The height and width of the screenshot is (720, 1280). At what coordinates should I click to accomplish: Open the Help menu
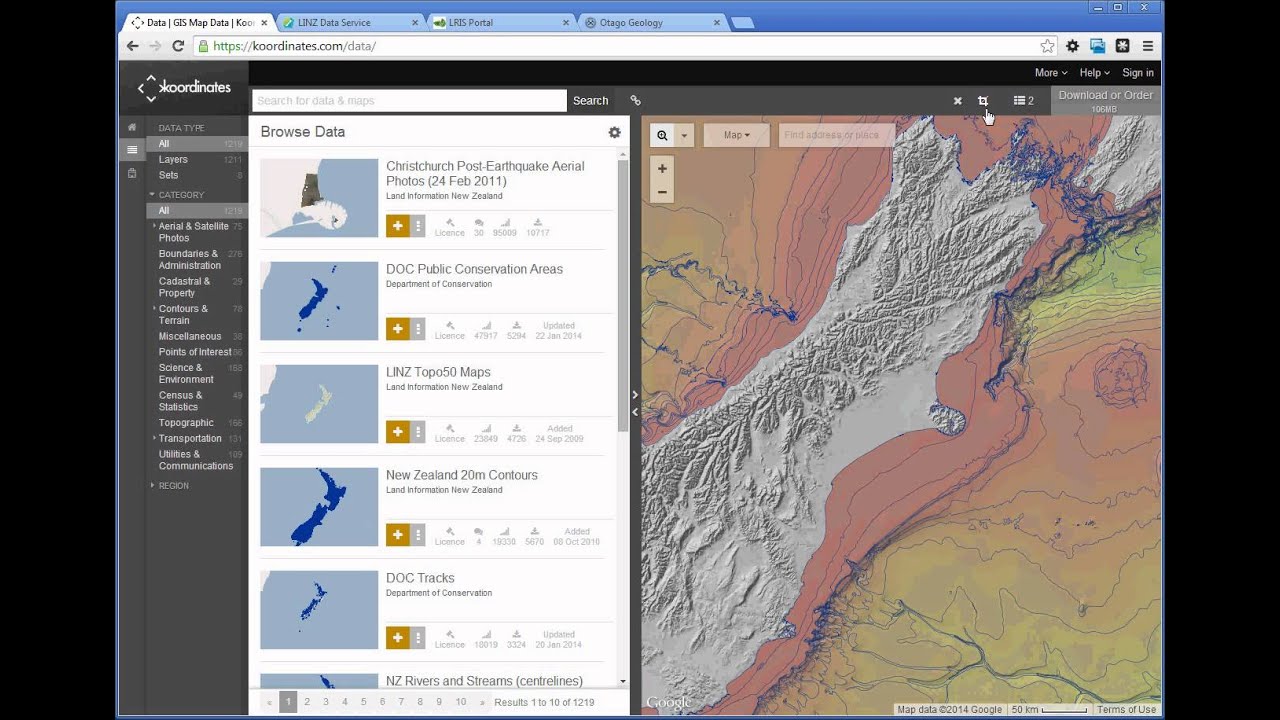(x=1095, y=73)
